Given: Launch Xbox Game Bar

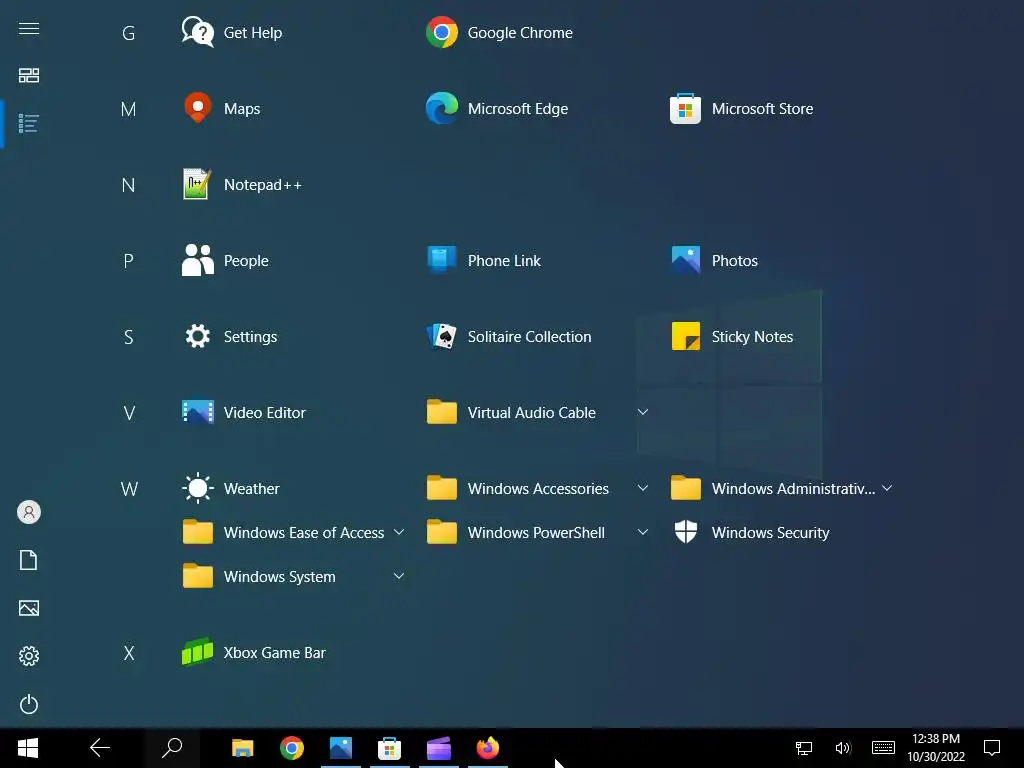Looking at the screenshot, I should point(253,652).
